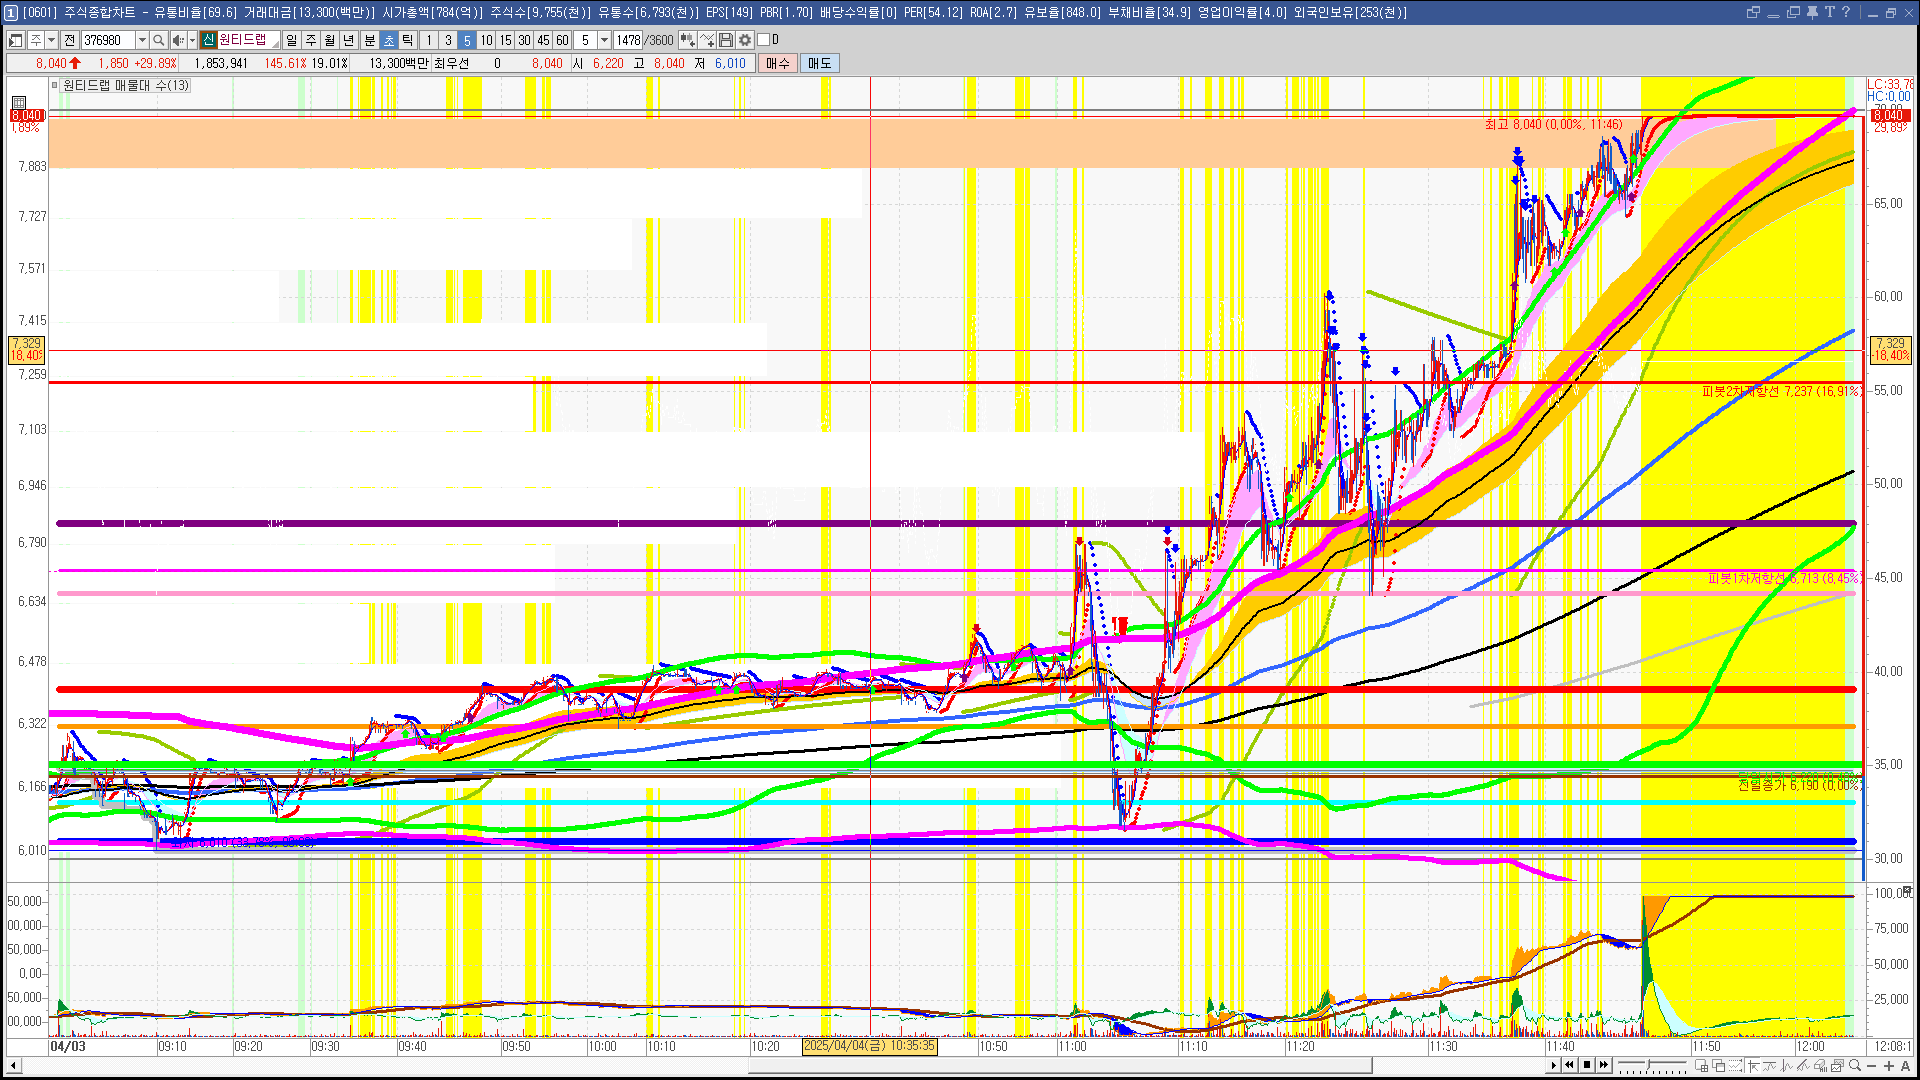Screen dimensions: 1920x1080
Task: Open the 주 chart type dropdown arrow
Action: click(x=51, y=40)
